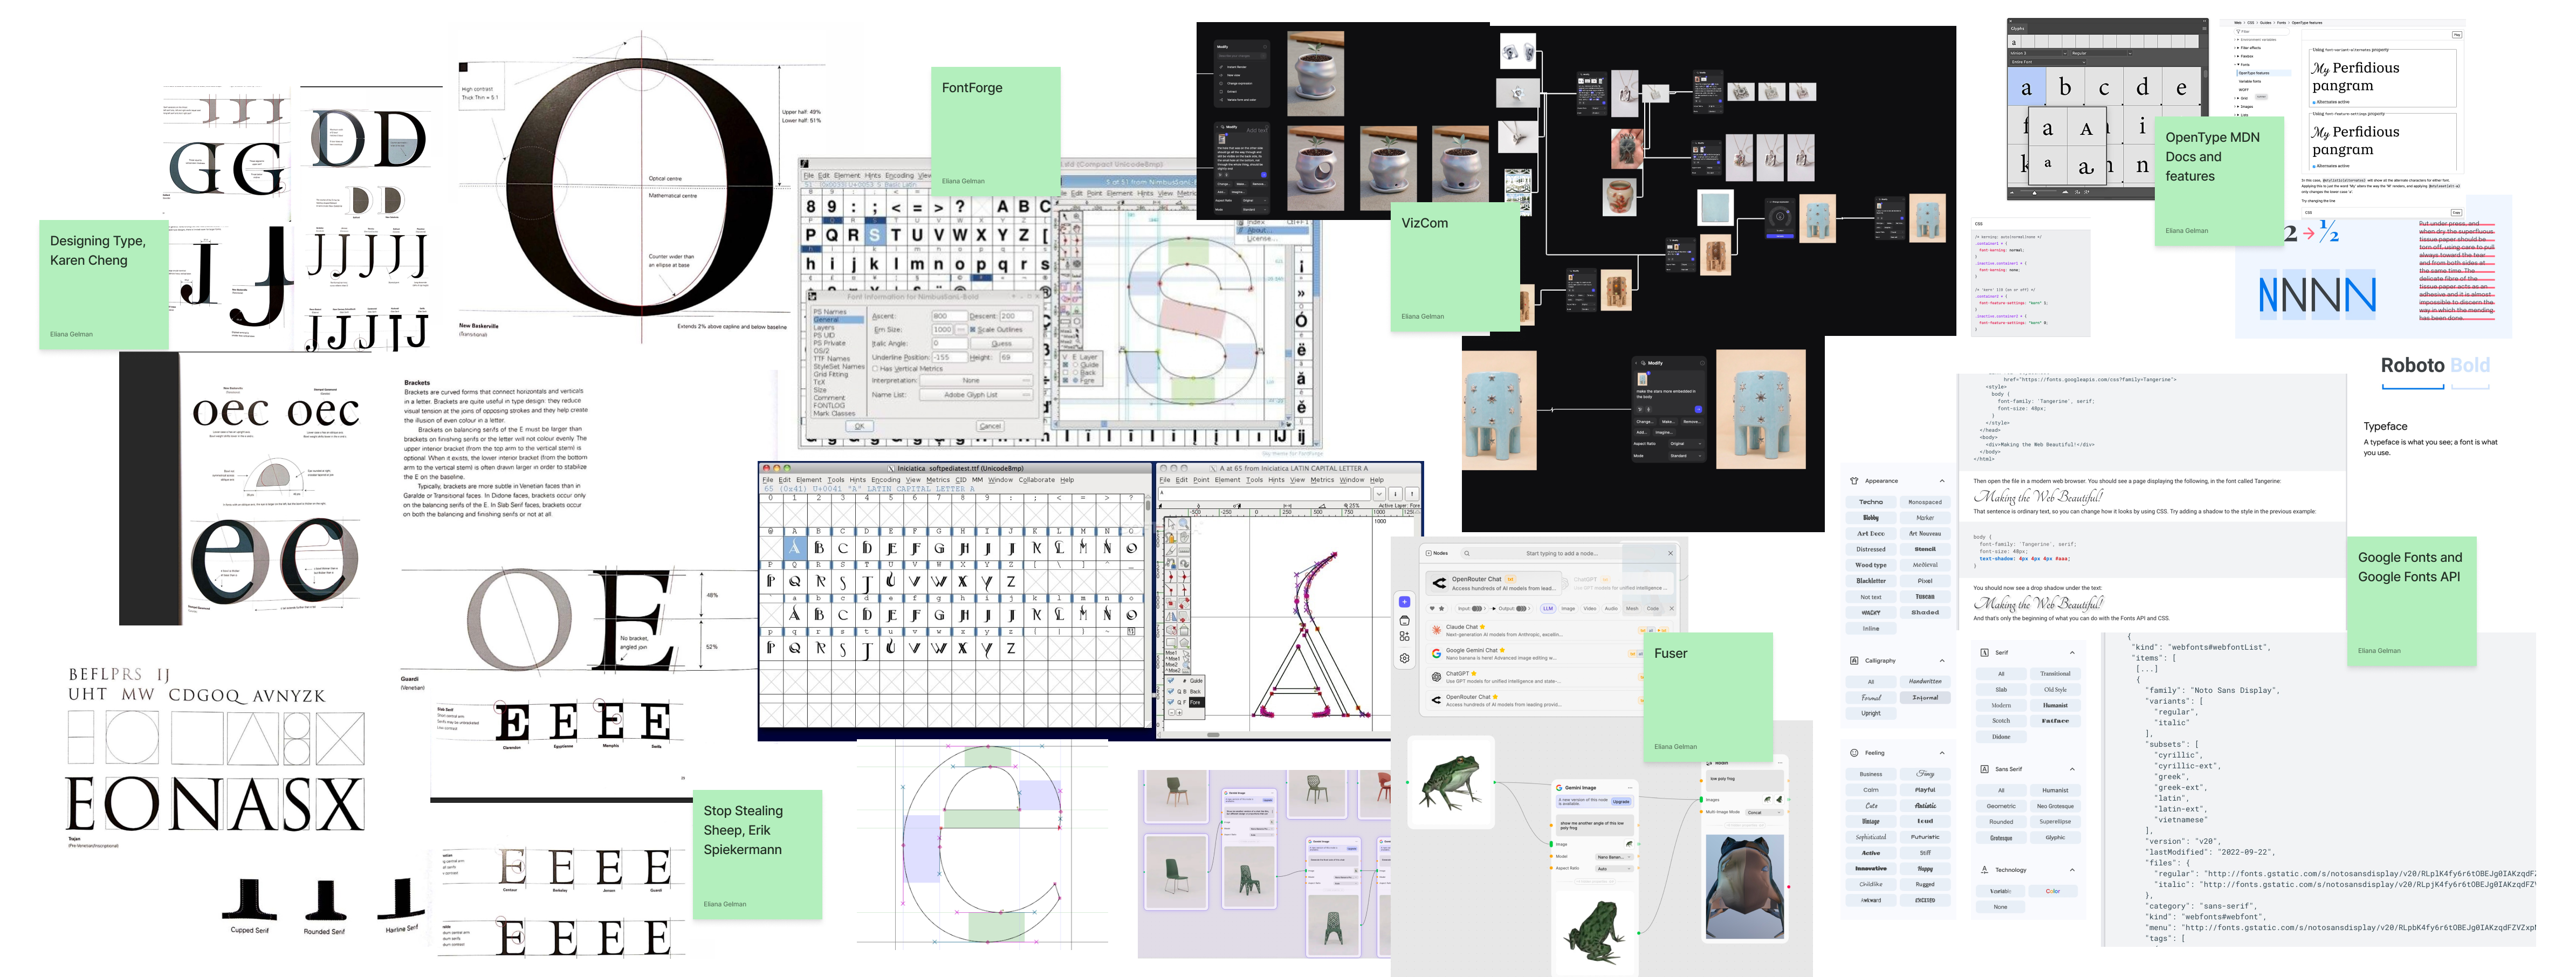Open the Adobe Glyph List dropdown
Screen dimensions: 2576x977
tap(977, 395)
